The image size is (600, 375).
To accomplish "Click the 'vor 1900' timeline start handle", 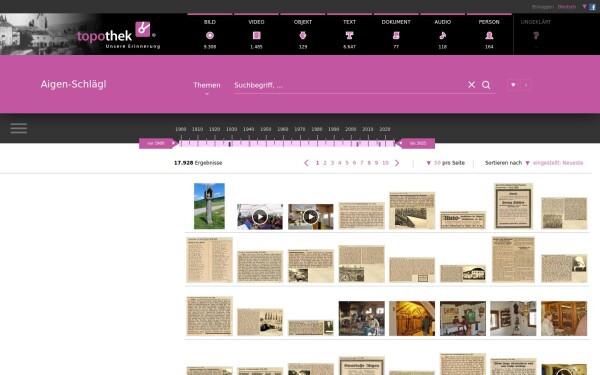I will tap(158, 143).
